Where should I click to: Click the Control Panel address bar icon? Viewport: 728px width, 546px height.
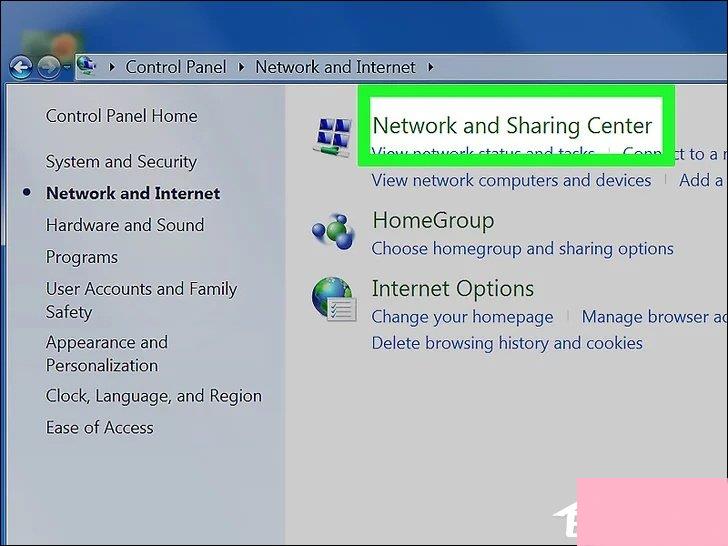pos(86,66)
